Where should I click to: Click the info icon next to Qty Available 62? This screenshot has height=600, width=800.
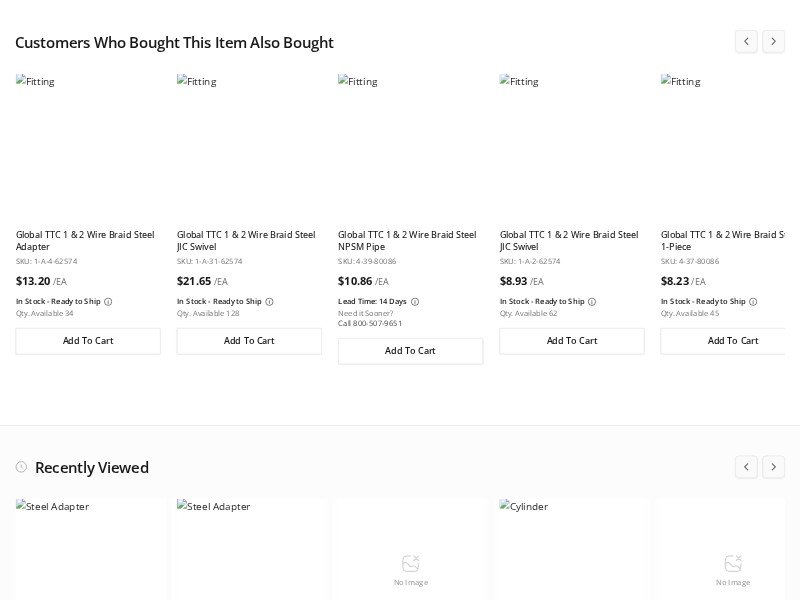(x=592, y=301)
